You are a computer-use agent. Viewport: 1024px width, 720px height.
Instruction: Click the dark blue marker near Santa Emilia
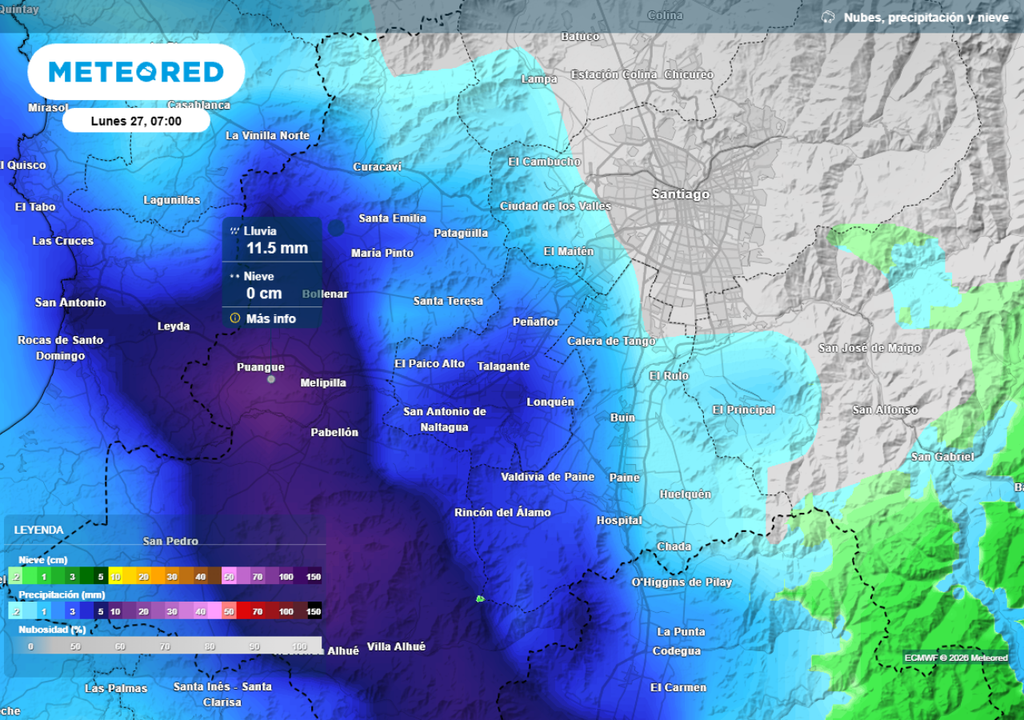[x=336, y=227]
